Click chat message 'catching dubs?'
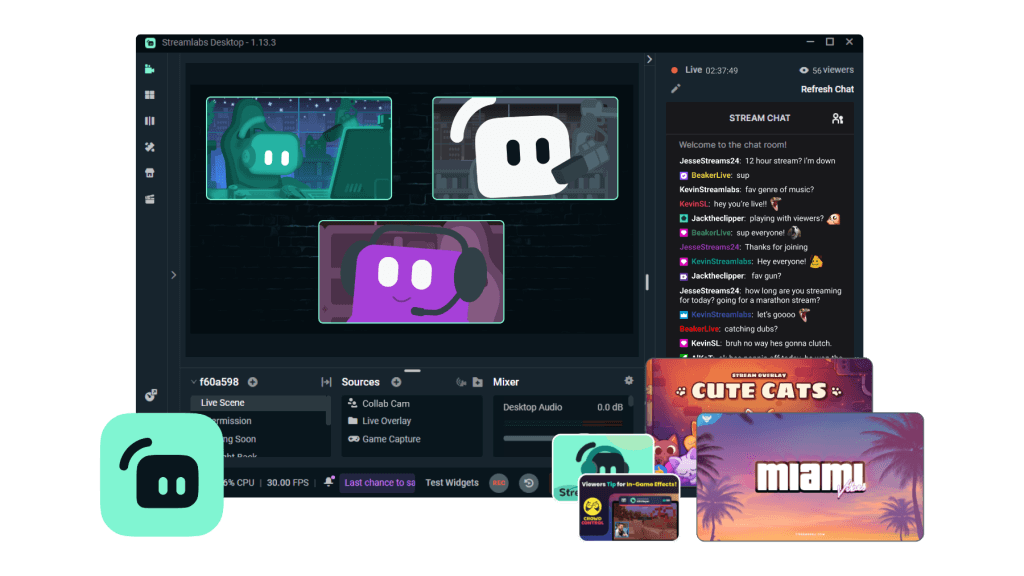Screen dimensions: 1024x576 750,329
